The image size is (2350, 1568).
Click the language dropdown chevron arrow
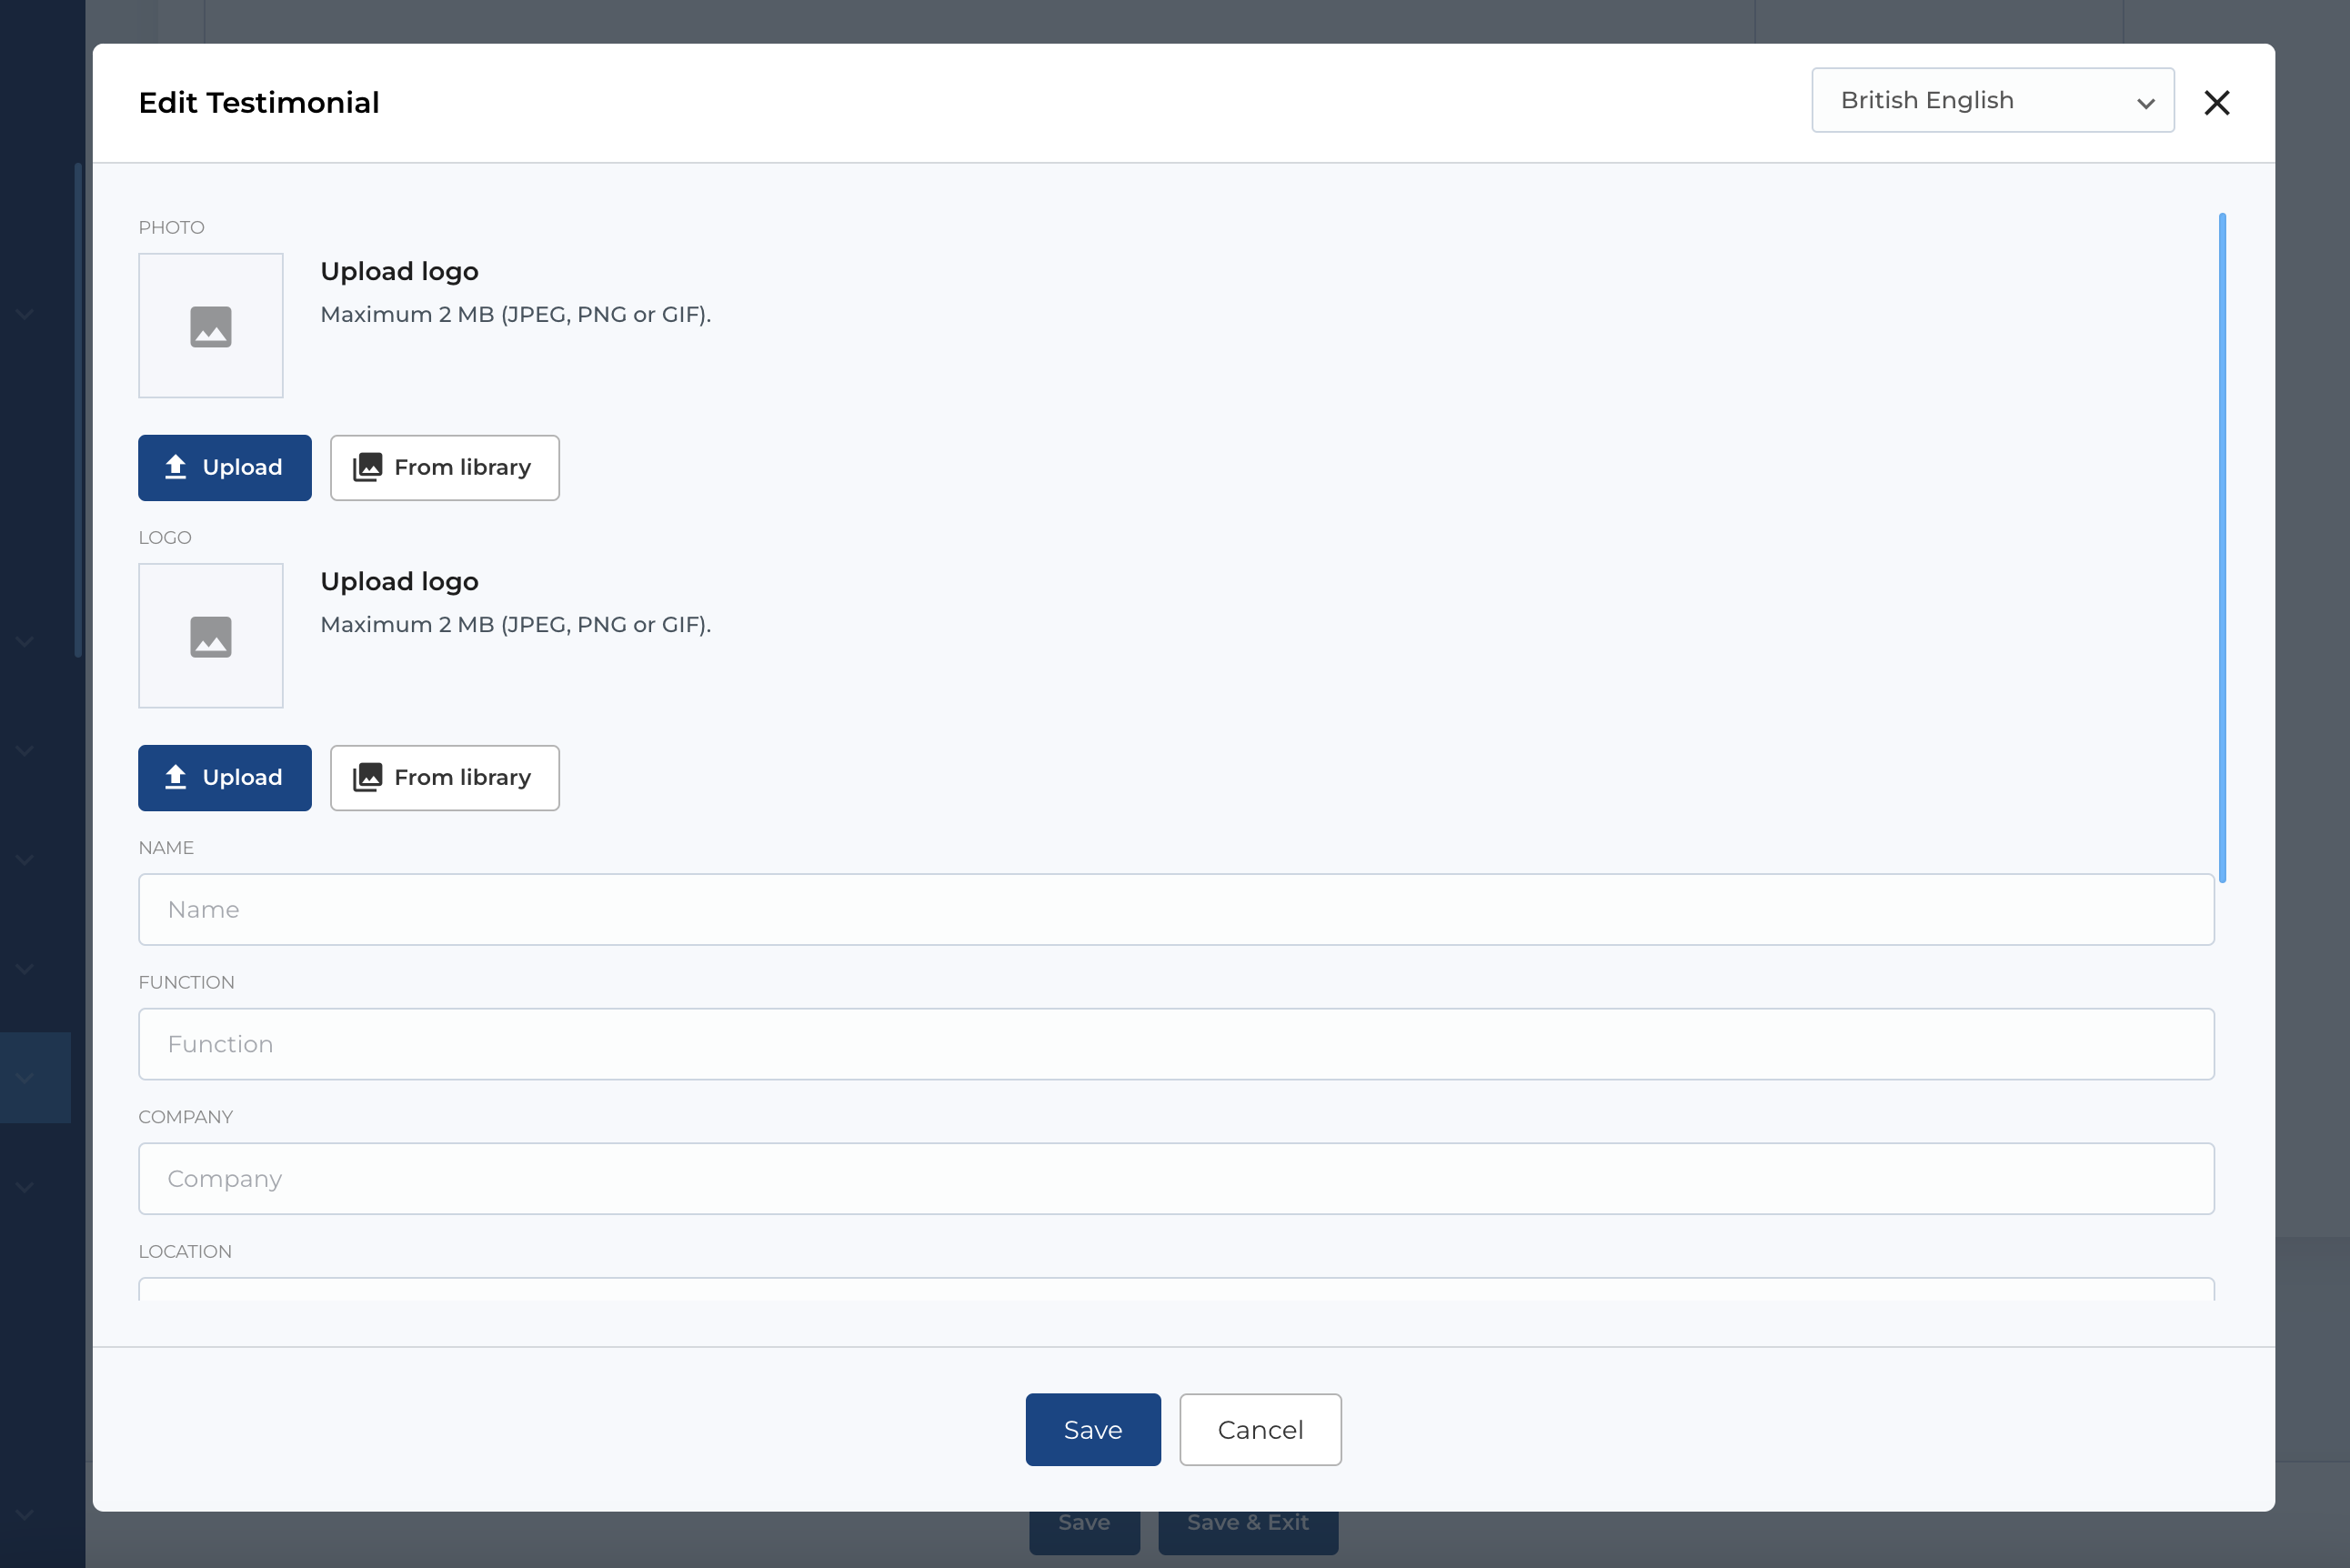[x=2145, y=103]
